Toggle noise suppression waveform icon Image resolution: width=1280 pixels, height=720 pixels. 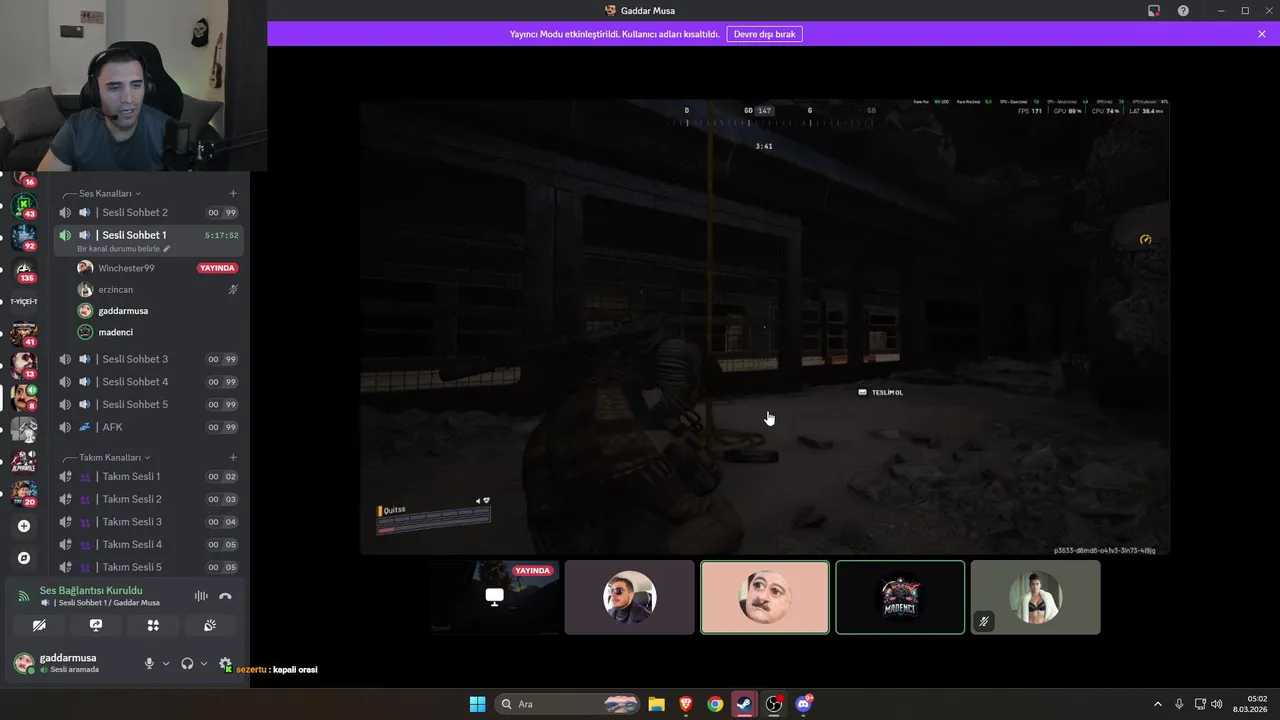coord(201,596)
